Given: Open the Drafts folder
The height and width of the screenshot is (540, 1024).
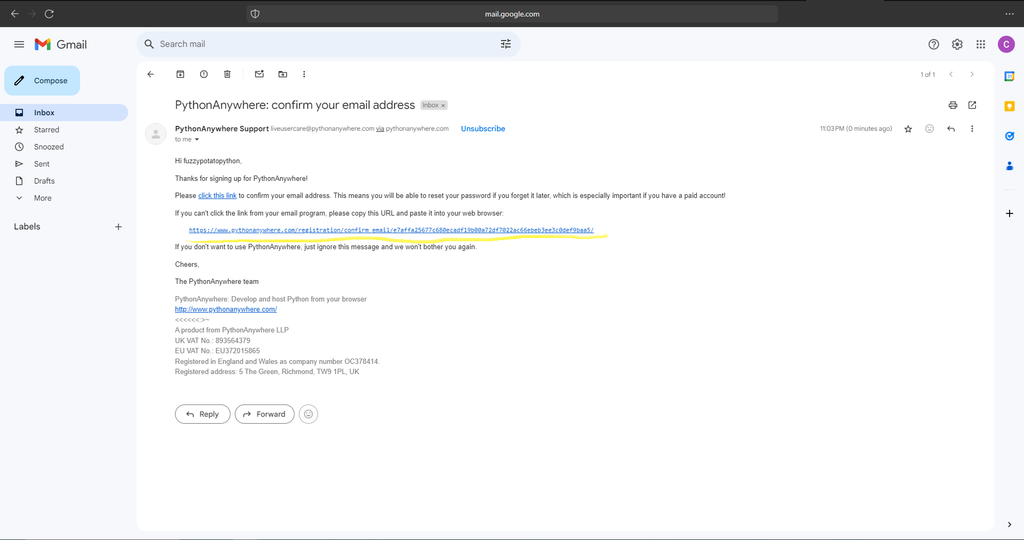Looking at the screenshot, I should 44,181.
